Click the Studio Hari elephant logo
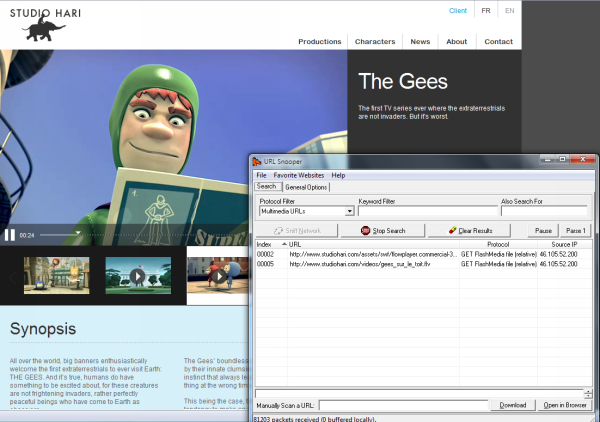Viewport: 600px width, 422px height. [45, 25]
